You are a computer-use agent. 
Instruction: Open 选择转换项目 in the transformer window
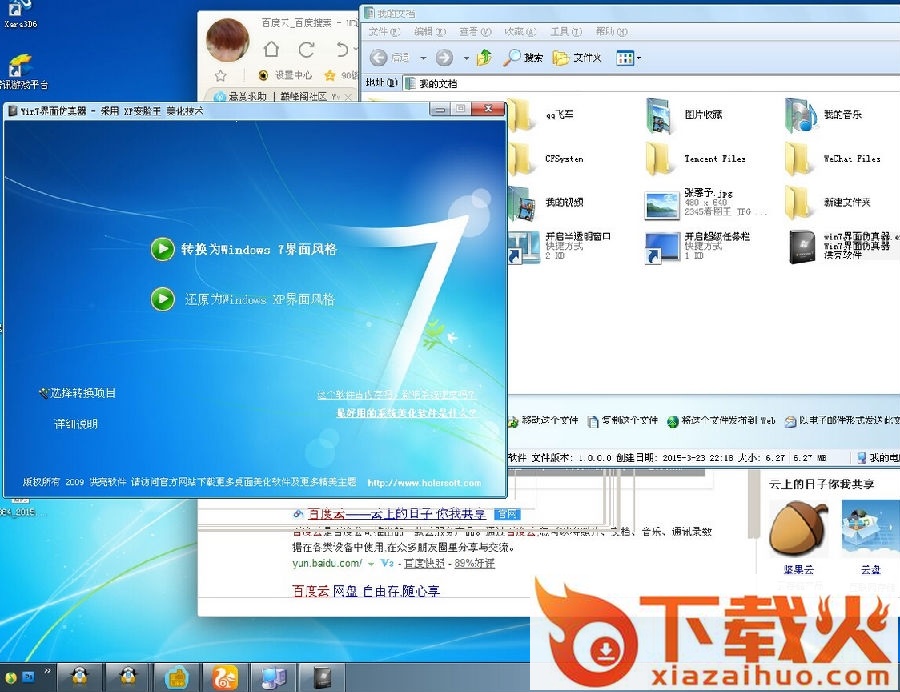tap(77, 393)
